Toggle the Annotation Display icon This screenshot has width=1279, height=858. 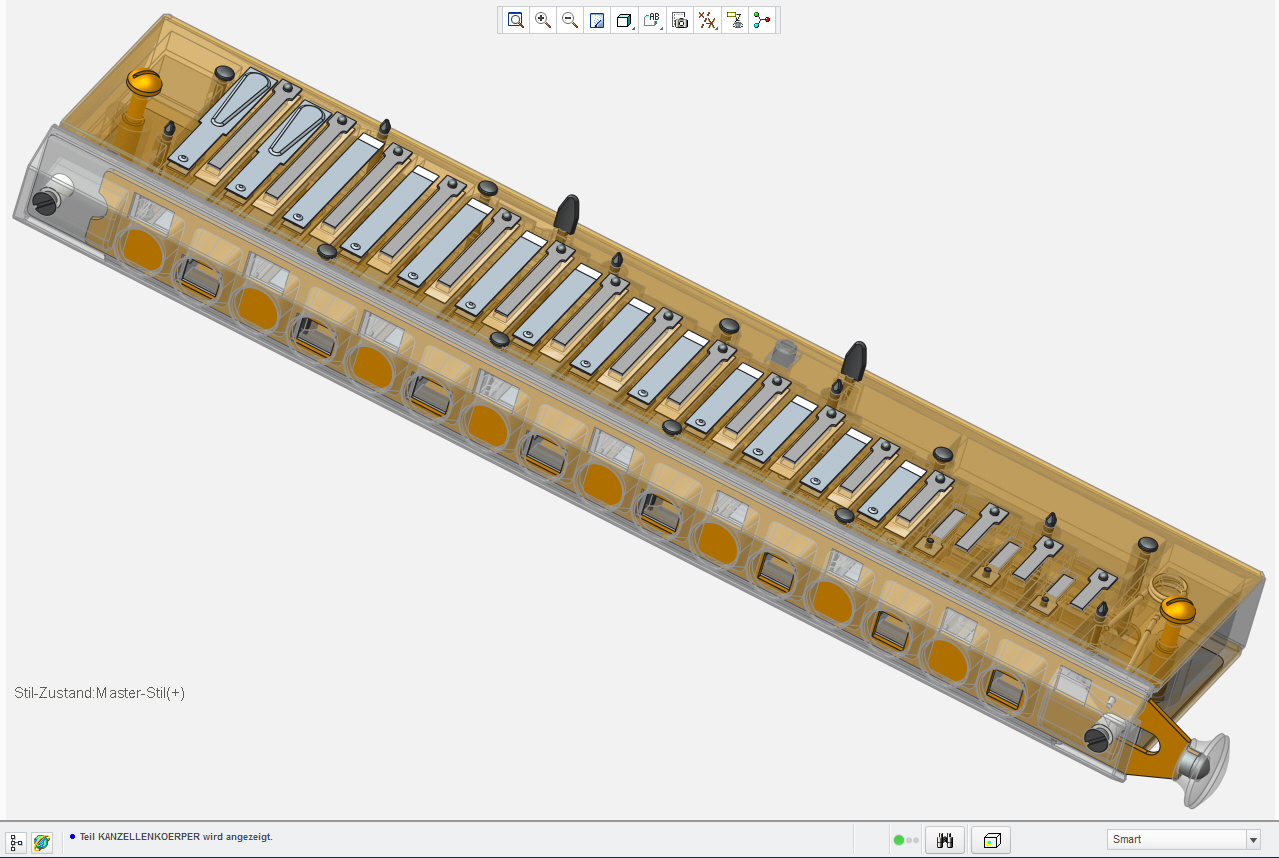tap(736, 20)
